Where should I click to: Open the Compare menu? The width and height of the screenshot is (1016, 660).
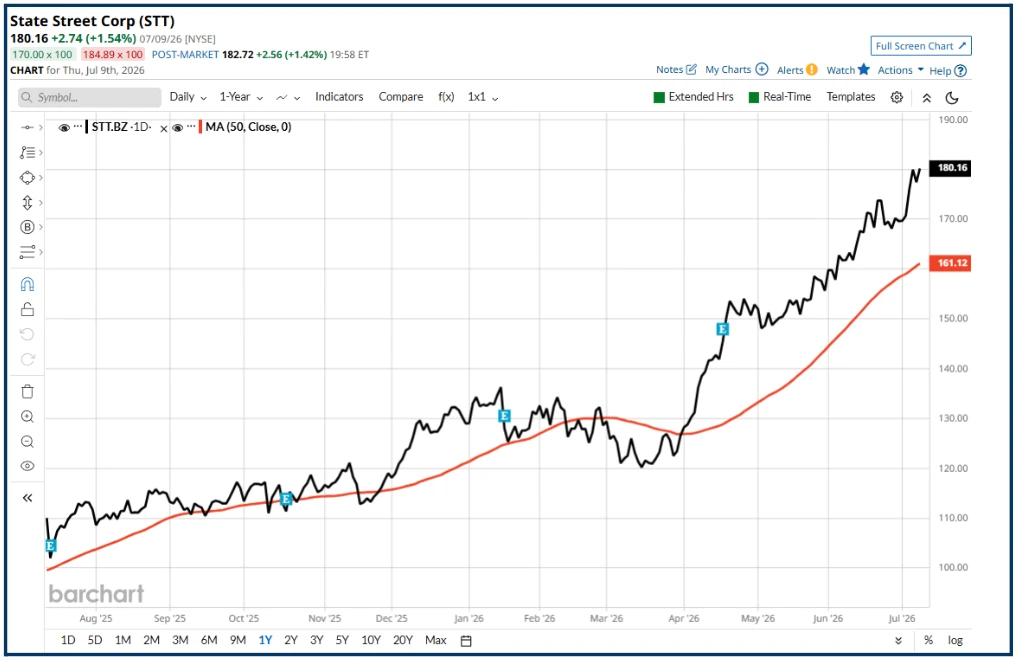[x=400, y=97]
